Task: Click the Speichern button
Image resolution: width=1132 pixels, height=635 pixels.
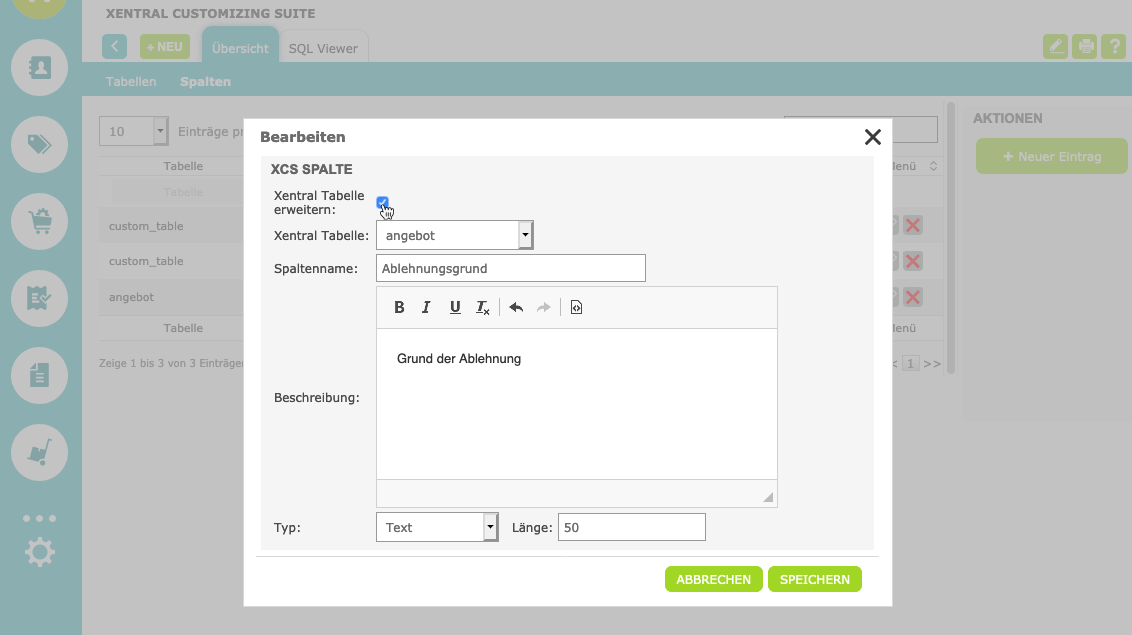Action: pyautogui.click(x=814, y=579)
